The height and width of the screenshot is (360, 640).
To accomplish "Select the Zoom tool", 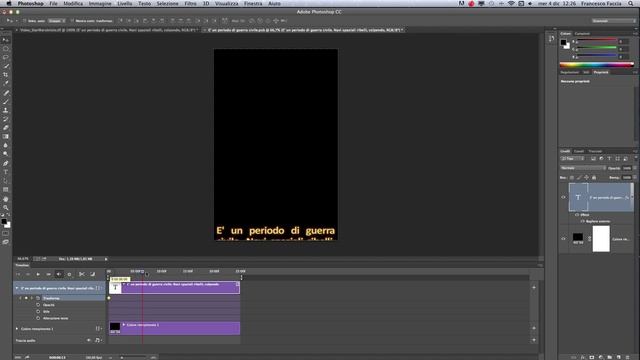I will [6, 207].
